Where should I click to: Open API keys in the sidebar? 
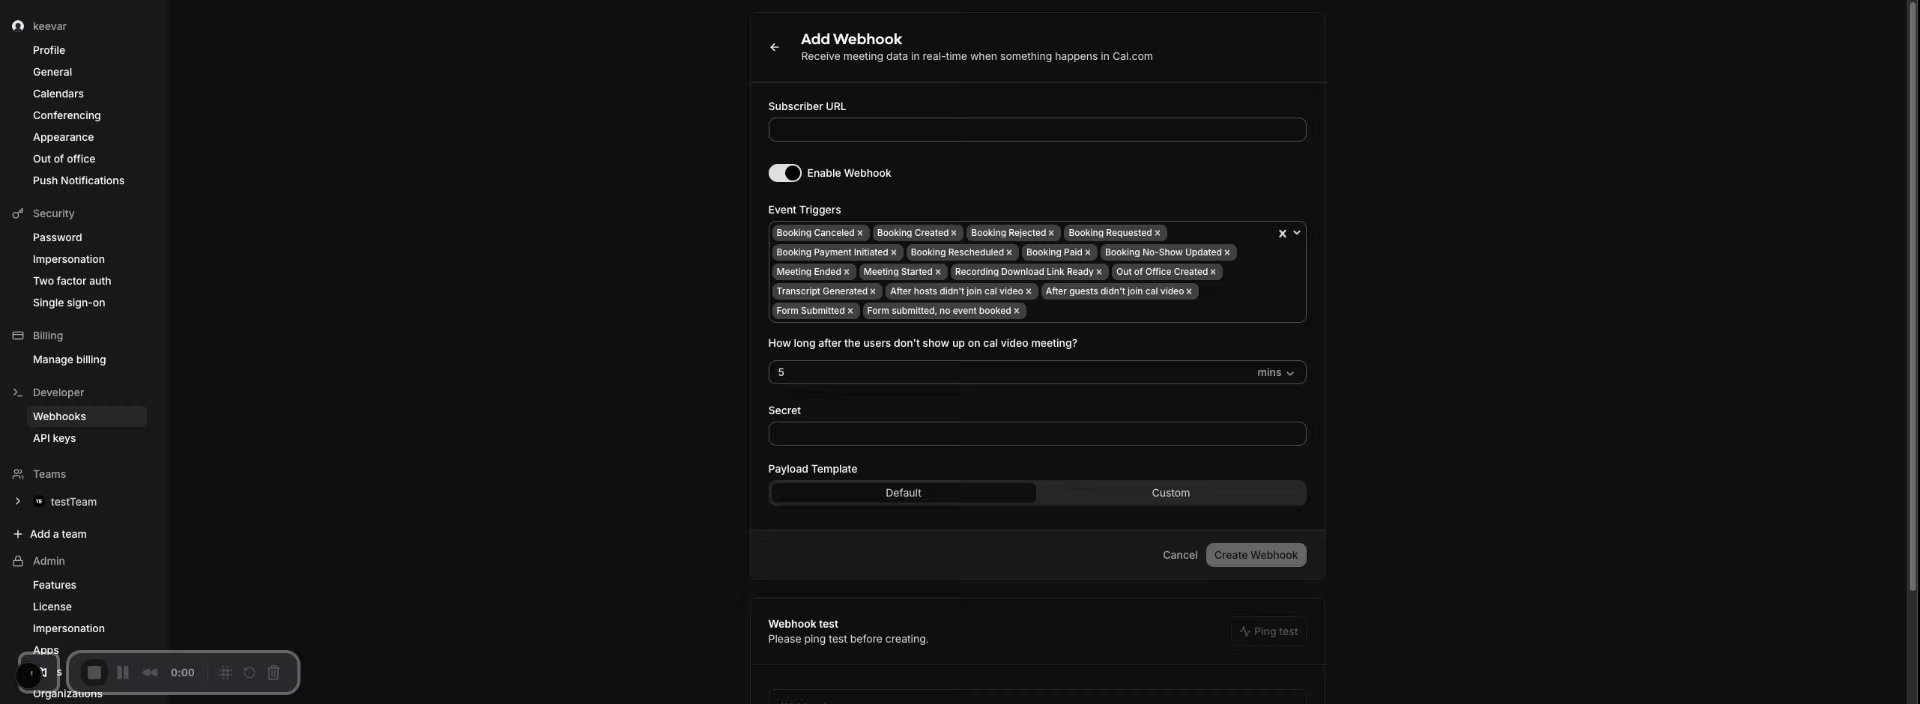[x=54, y=438]
